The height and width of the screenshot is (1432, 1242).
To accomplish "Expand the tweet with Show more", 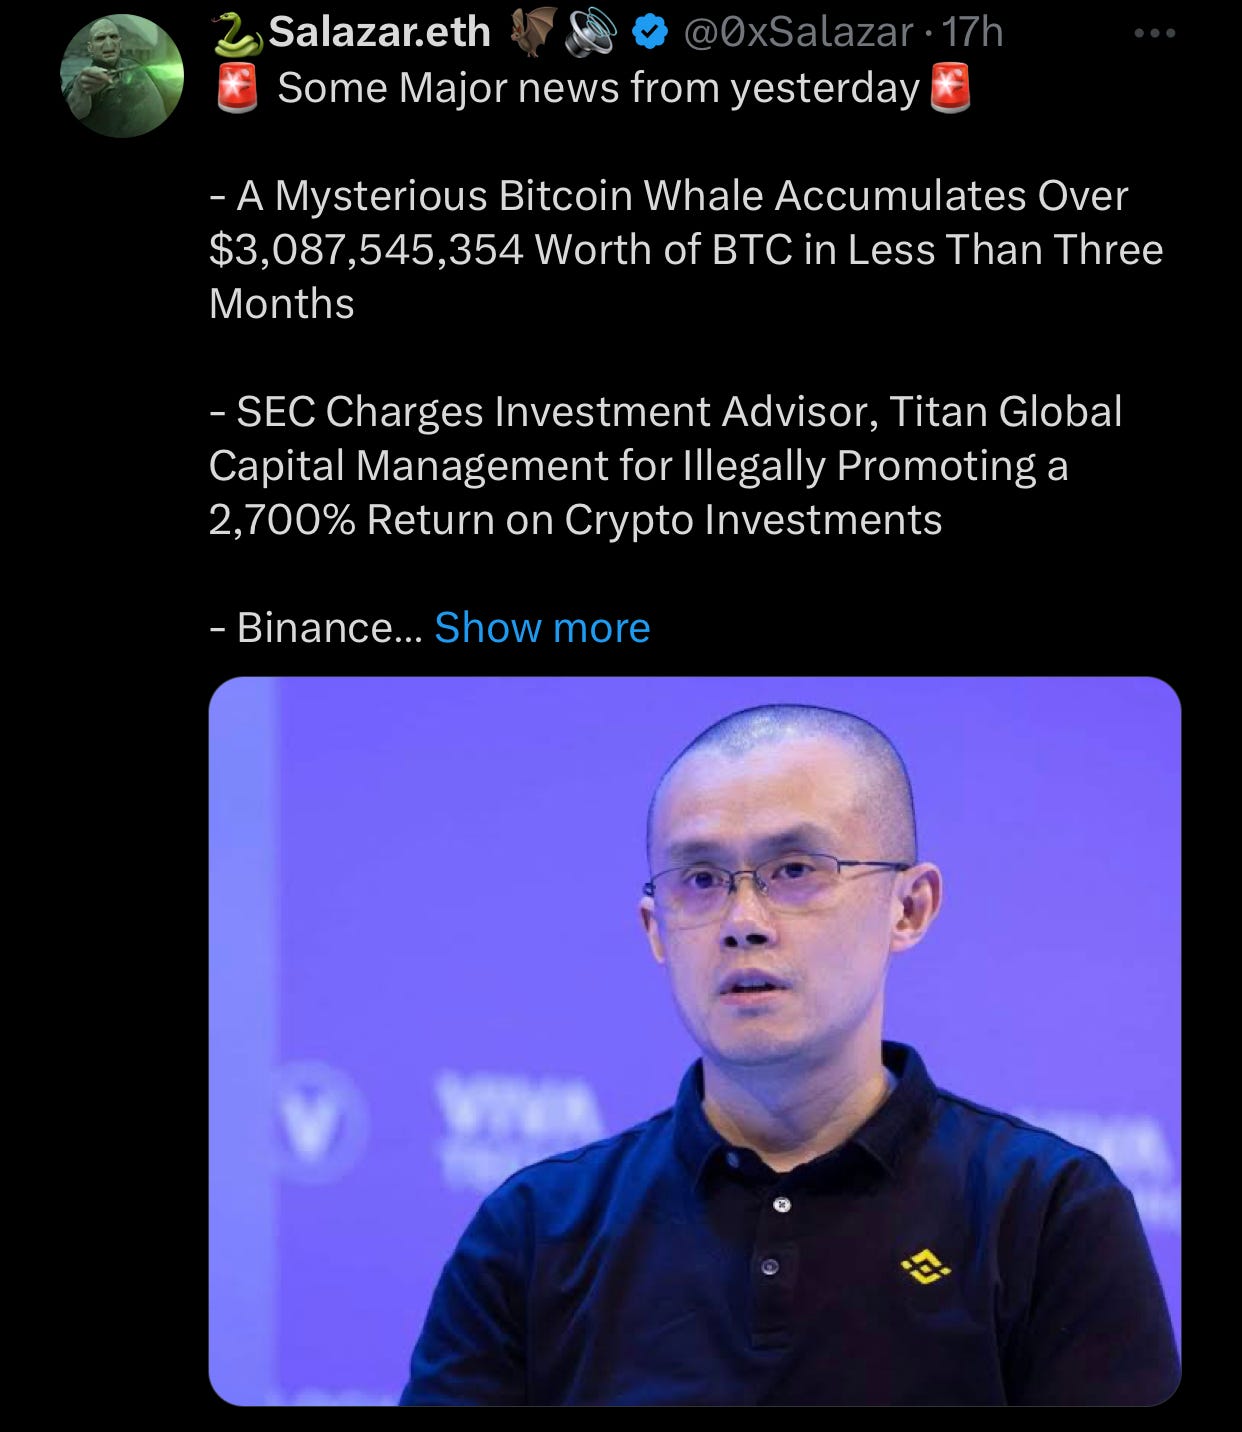I will [542, 628].
